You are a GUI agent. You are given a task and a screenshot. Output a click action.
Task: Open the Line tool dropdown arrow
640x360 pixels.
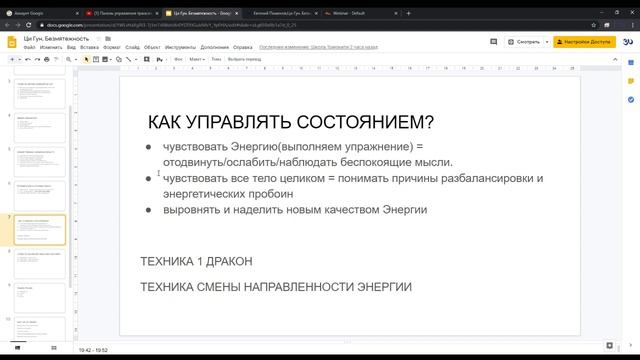click(x=136, y=59)
